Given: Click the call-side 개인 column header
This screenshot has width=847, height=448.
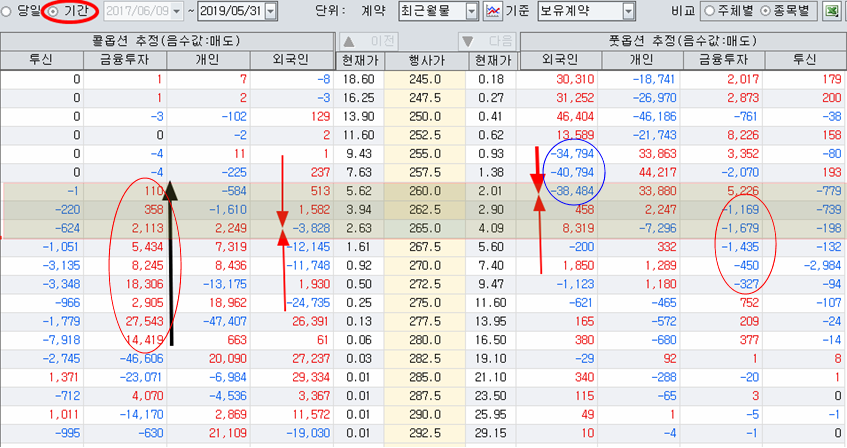Looking at the screenshot, I should coord(208,60).
